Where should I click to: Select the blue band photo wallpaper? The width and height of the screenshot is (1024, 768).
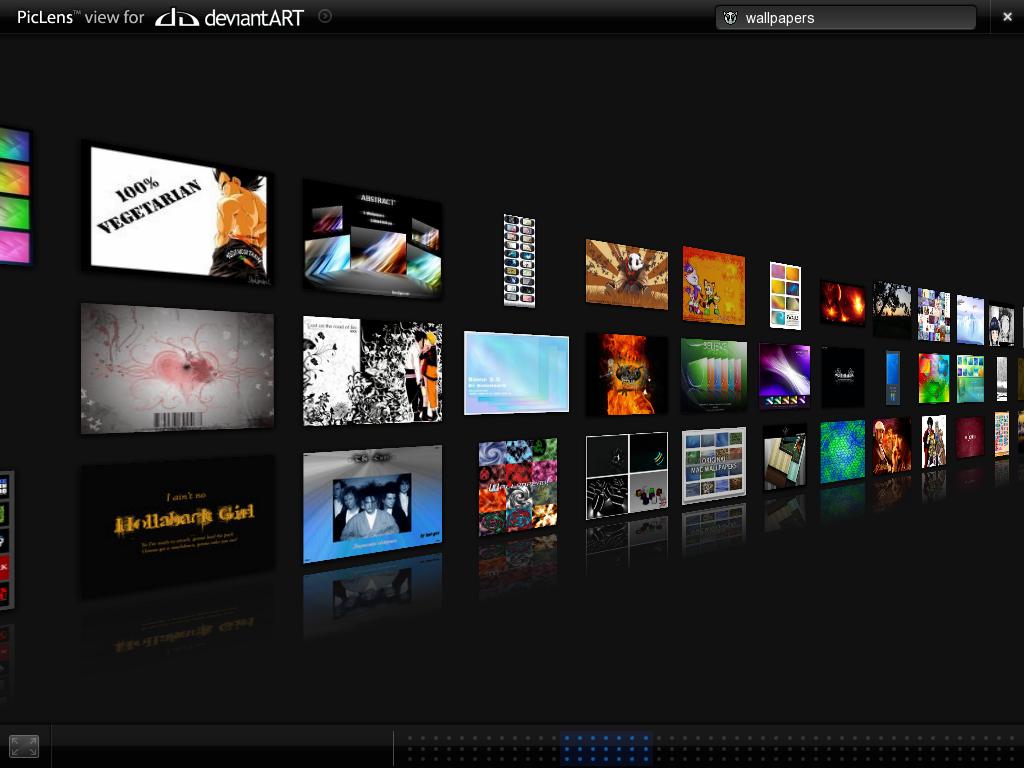coord(372,504)
